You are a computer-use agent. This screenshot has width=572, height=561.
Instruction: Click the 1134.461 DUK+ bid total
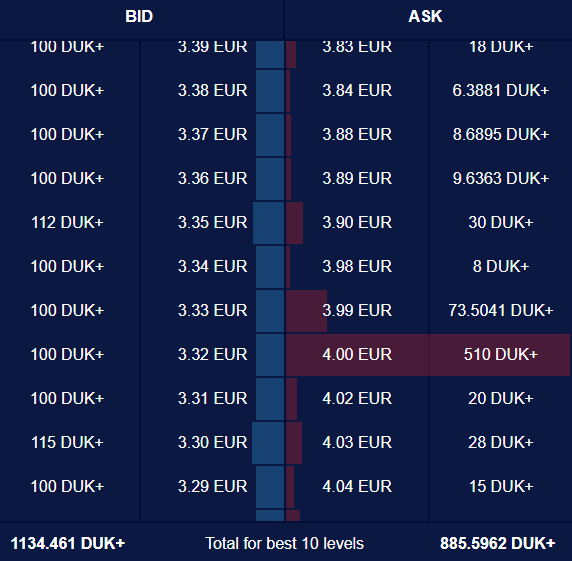[68, 543]
